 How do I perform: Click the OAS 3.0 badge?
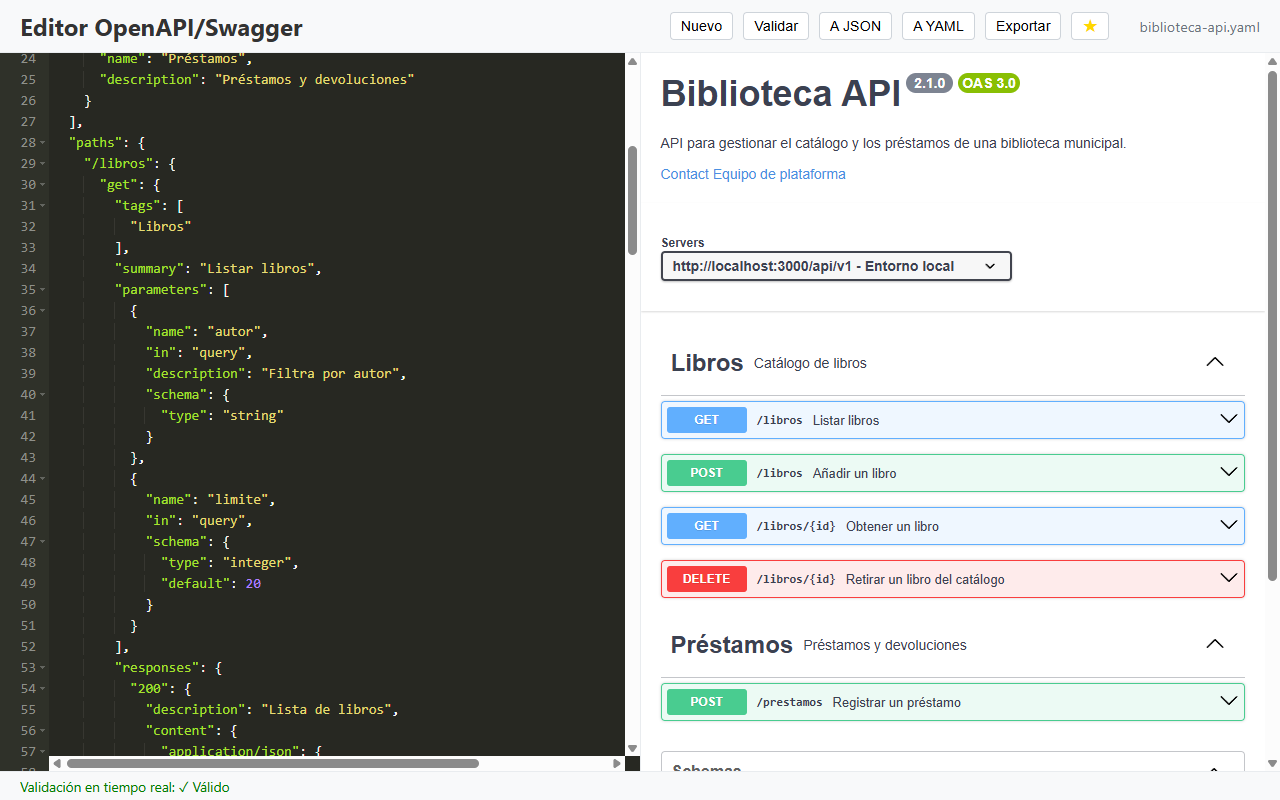pyautogui.click(x=989, y=83)
